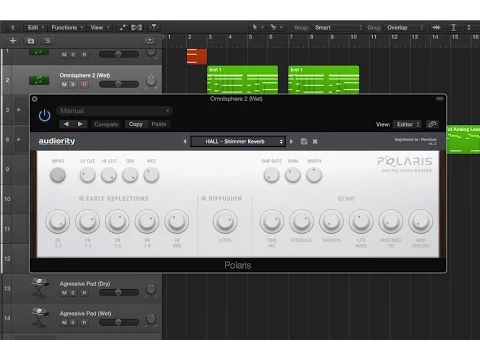Toggle the global solo S button
The height and width of the screenshot is (360, 480).
coord(48,41)
